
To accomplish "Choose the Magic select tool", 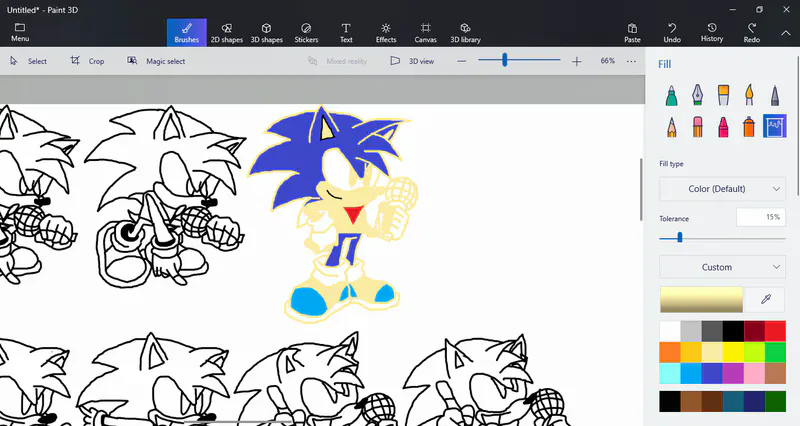I will (x=156, y=61).
